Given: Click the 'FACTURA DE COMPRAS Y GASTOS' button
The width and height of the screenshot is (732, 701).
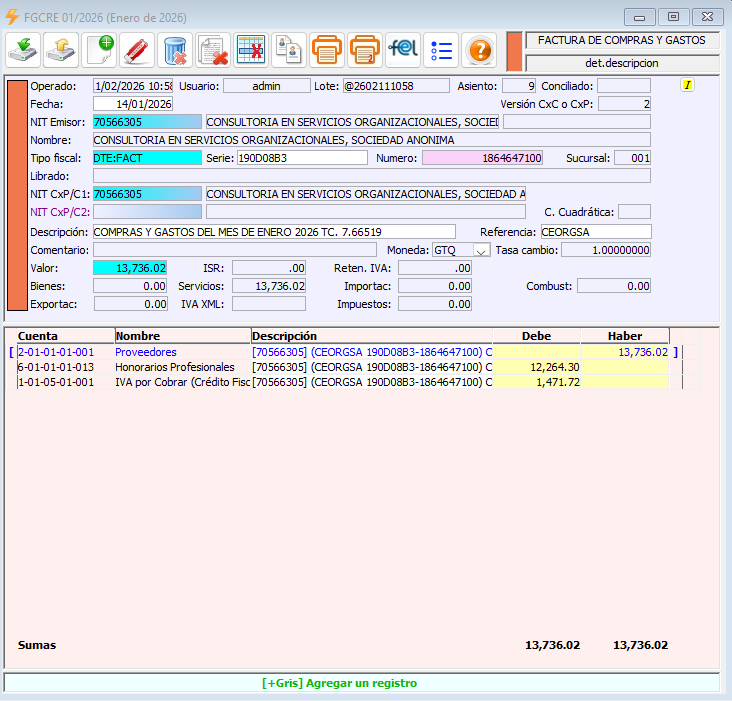Looking at the screenshot, I should click(x=621, y=41).
